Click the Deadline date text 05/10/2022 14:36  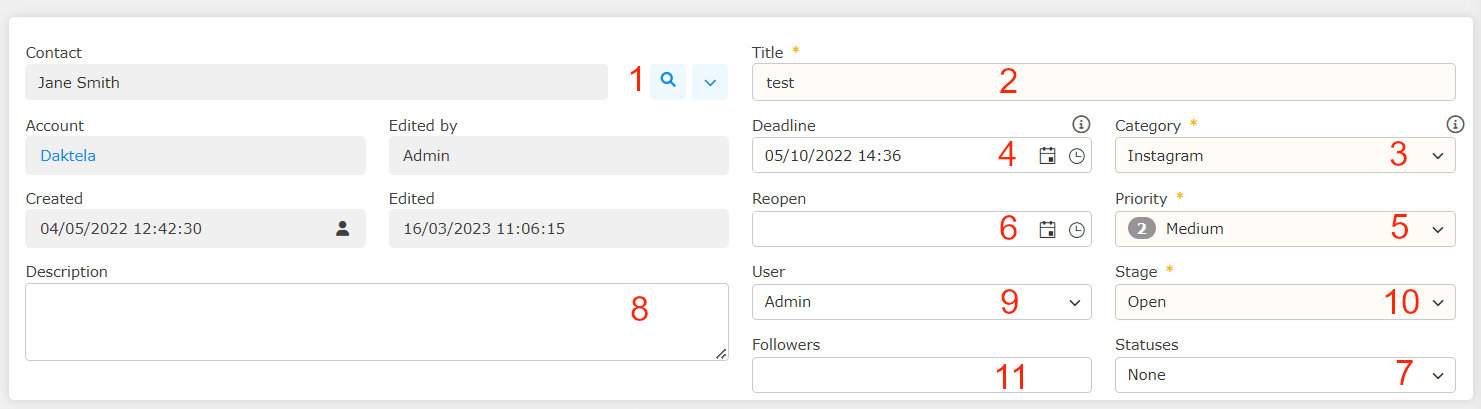pos(833,156)
